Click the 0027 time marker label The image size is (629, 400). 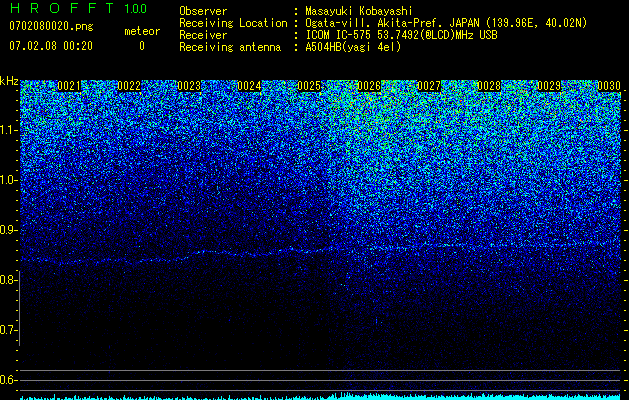click(429, 86)
